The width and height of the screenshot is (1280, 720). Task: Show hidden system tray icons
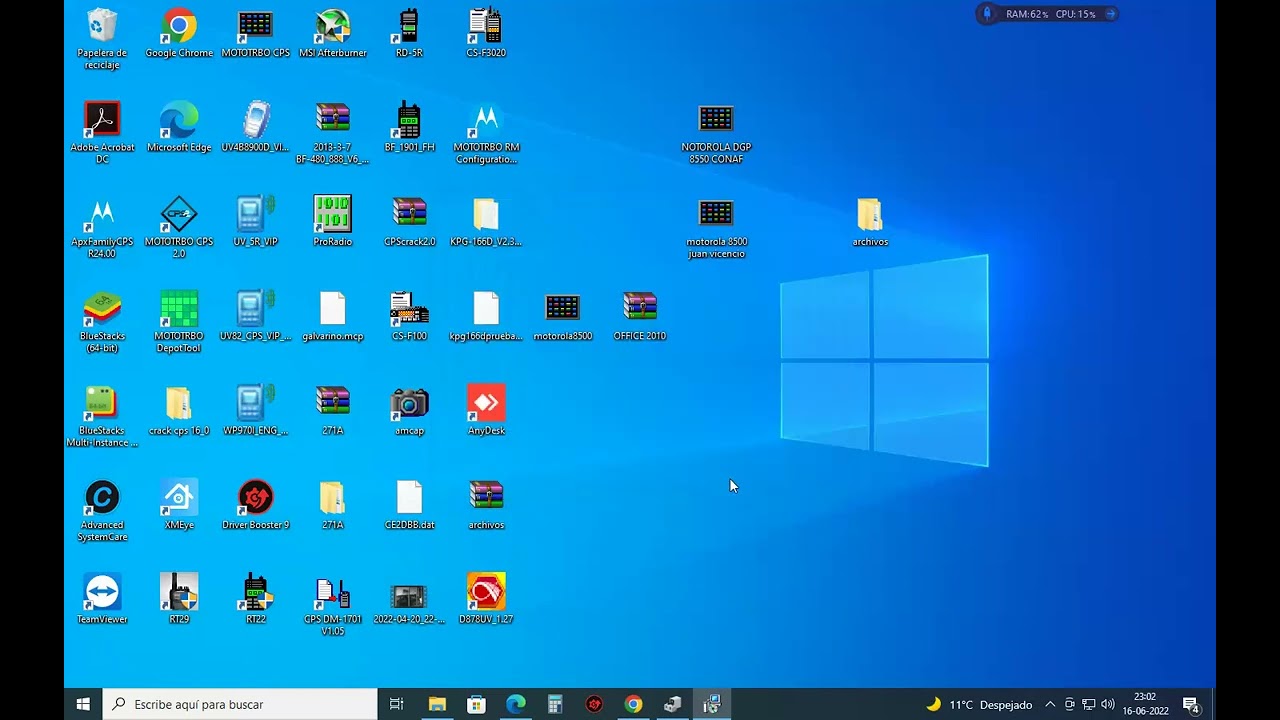[1050, 704]
